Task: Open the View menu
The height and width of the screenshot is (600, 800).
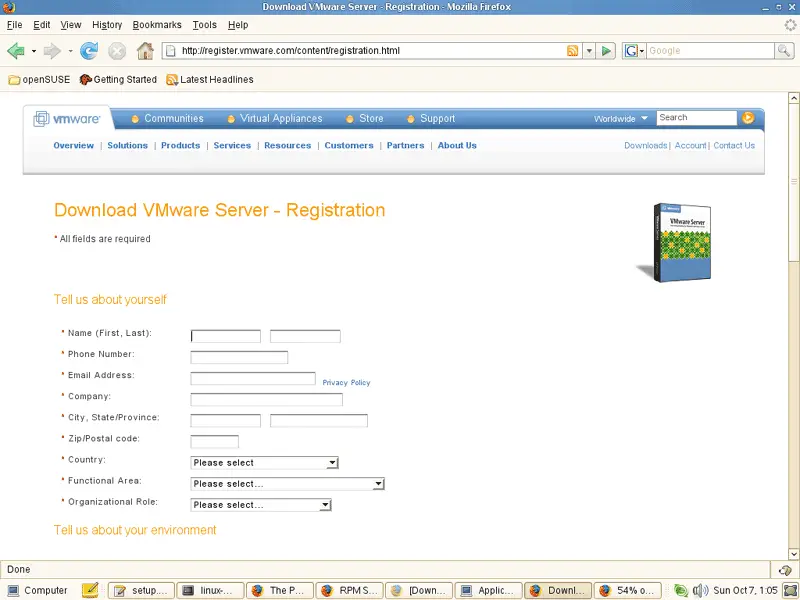Action: coord(70,25)
